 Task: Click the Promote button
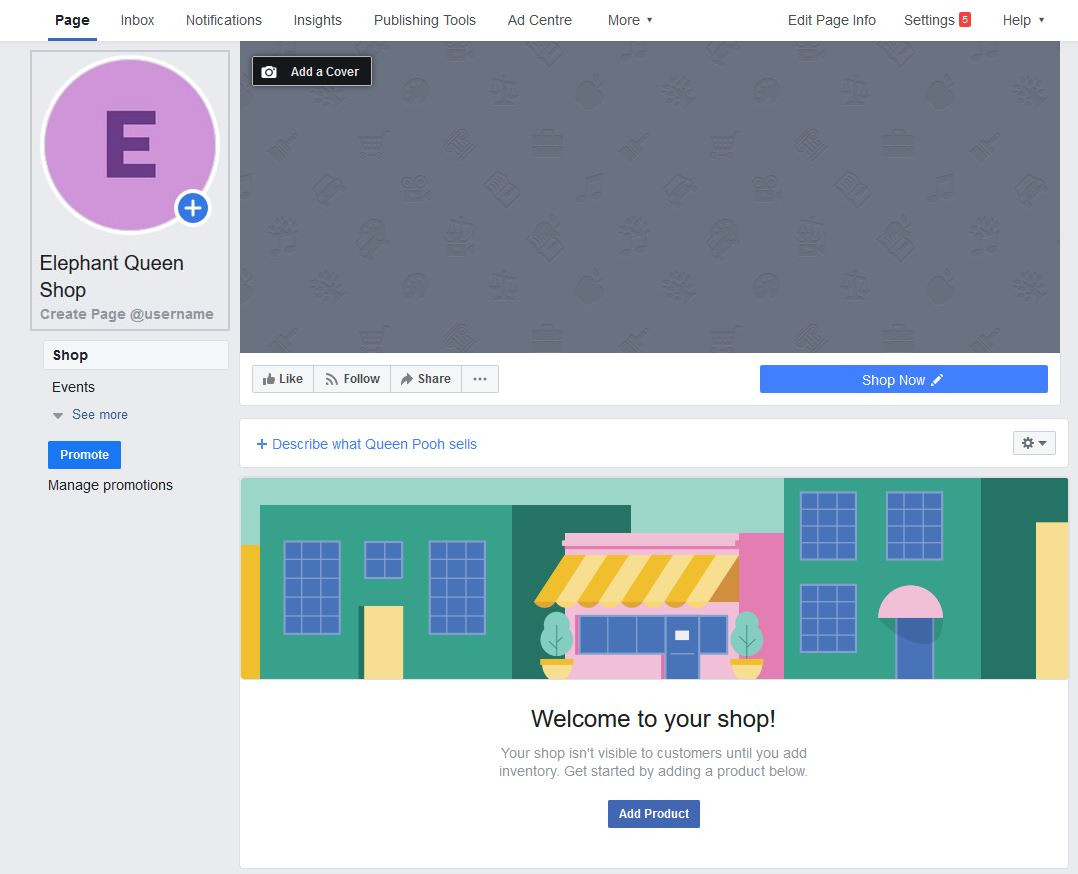[85, 455]
